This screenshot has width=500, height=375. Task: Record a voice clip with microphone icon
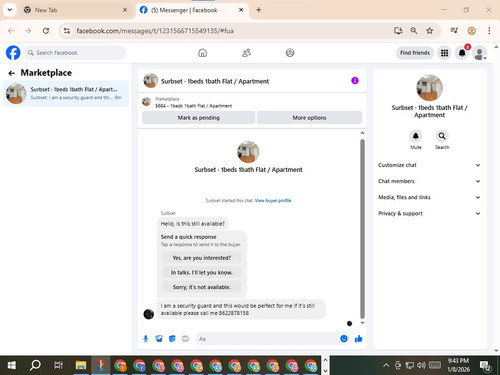146,339
